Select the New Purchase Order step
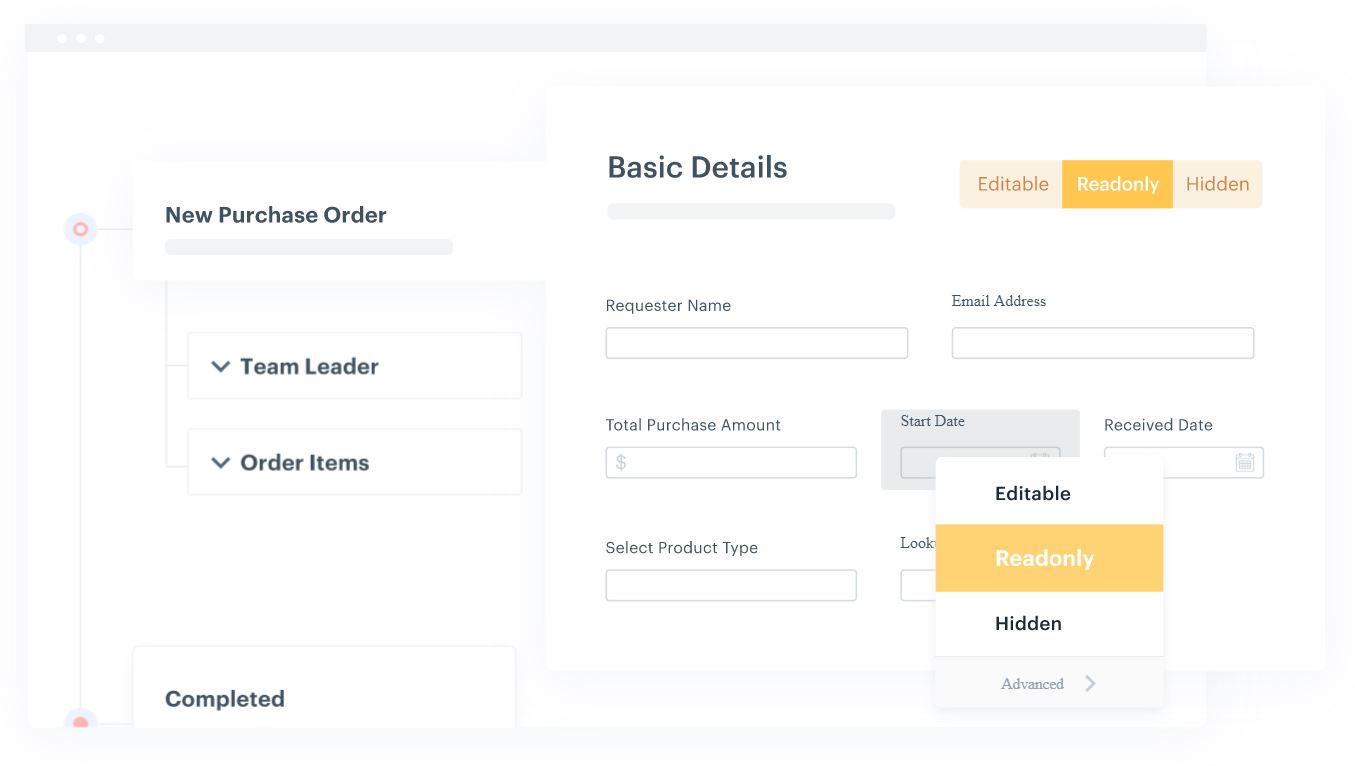This screenshot has width=1355, height=766. click(x=276, y=215)
